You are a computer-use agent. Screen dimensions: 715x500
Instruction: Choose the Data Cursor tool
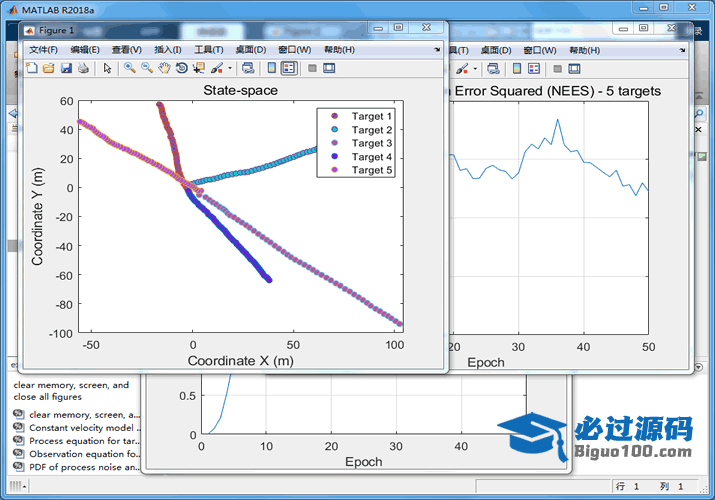pyautogui.click(x=198, y=68)
